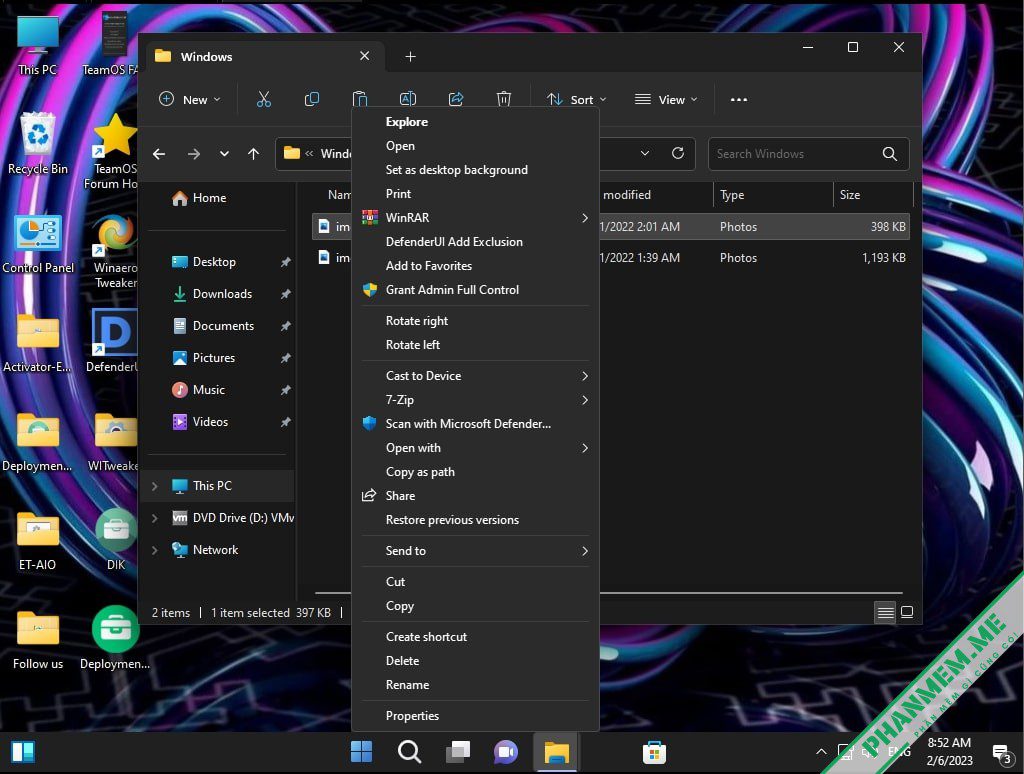Expand DVD Drive (D:) tree node
Image resolution: width=1024 pixels, height=774 pixels.
click(155, 518)
